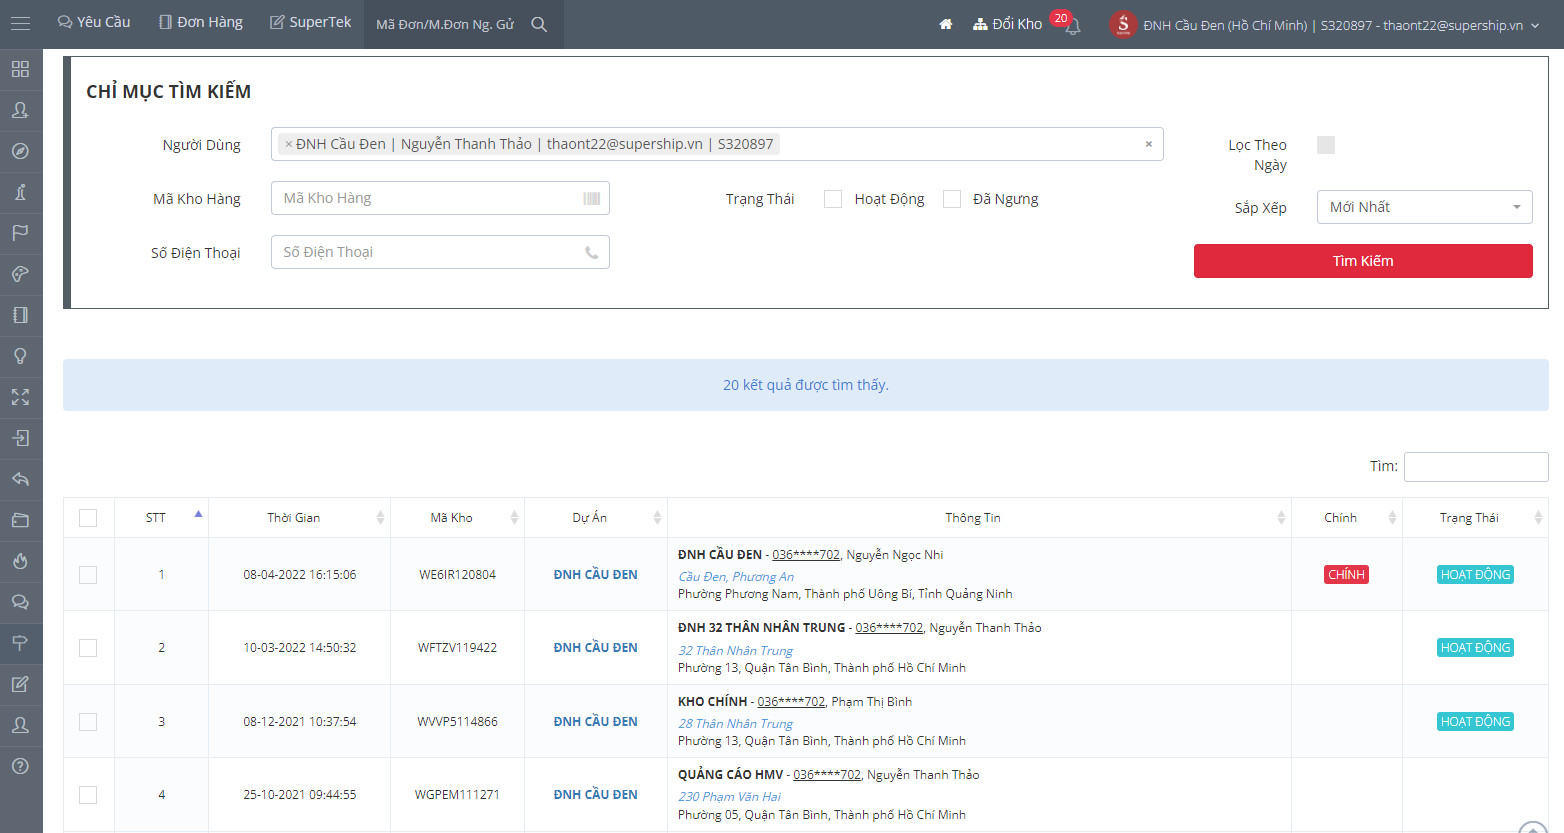Select row 3 checkbox for WVVP5114866
The width and height of the screenshot is (1564, 833).
pos(88,722)
